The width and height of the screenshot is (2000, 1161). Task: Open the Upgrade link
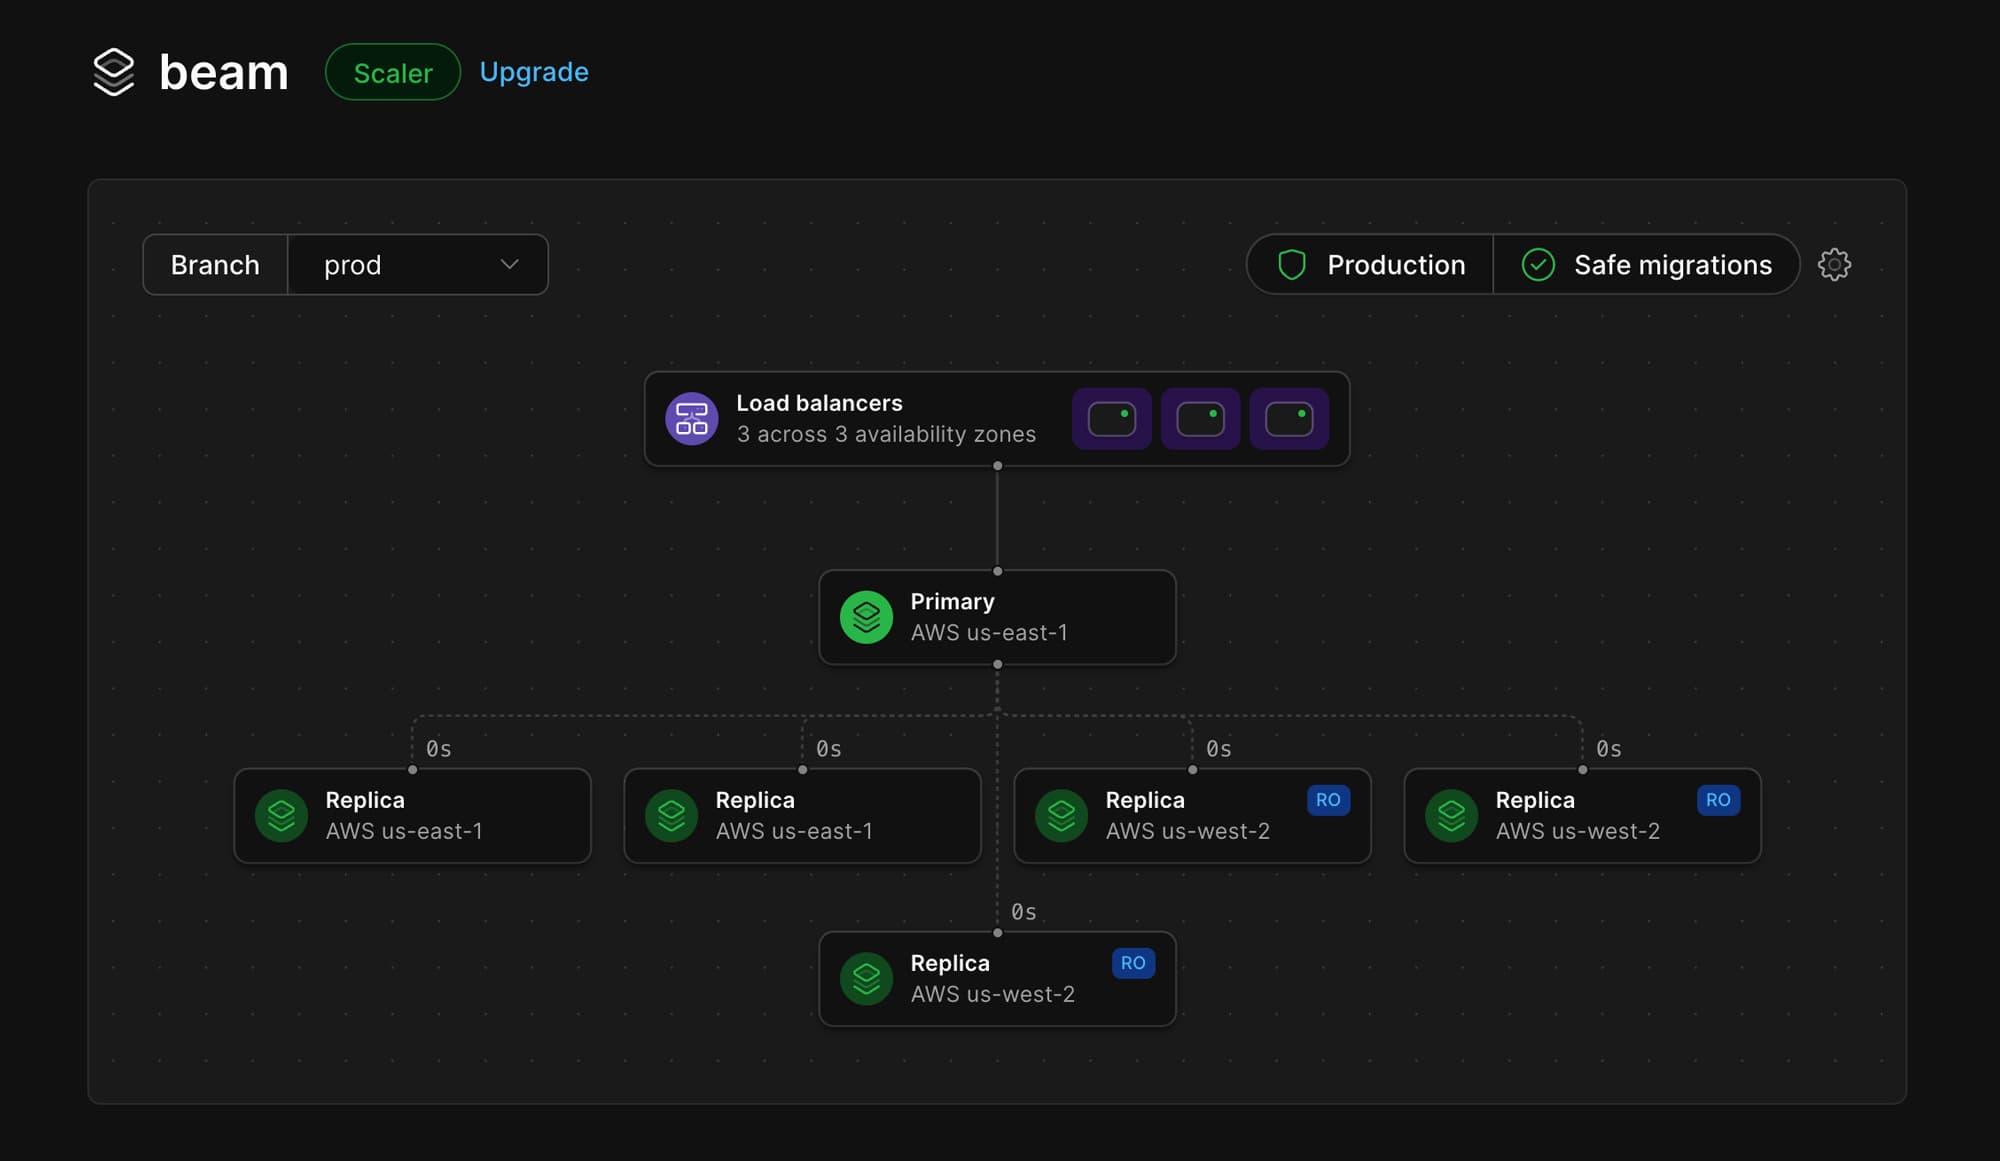[x=534, y=72]
